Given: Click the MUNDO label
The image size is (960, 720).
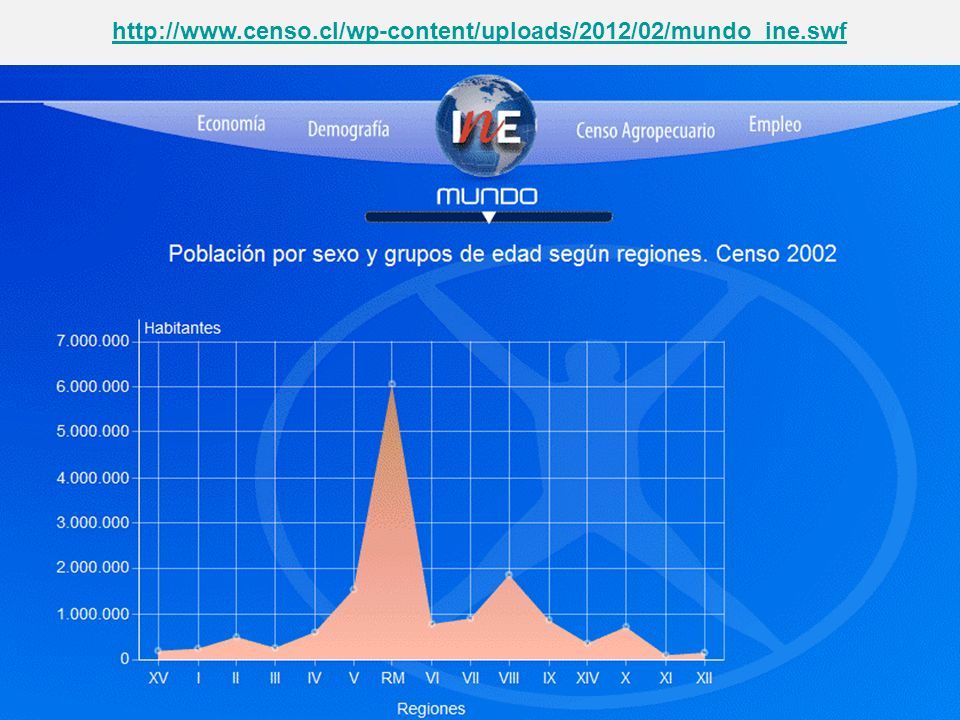Looking at the screenshot, I should (487, 197).
